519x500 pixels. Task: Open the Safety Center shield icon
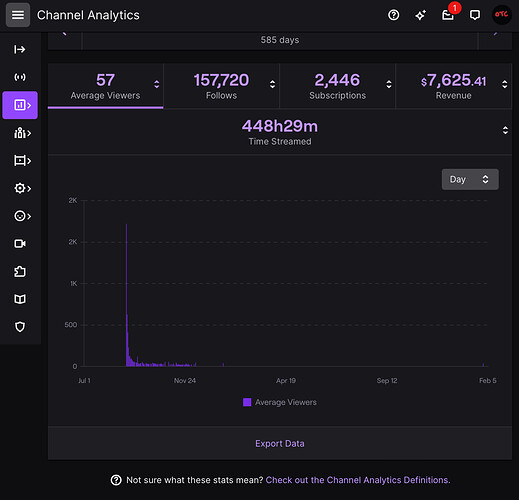pos(20,327)
